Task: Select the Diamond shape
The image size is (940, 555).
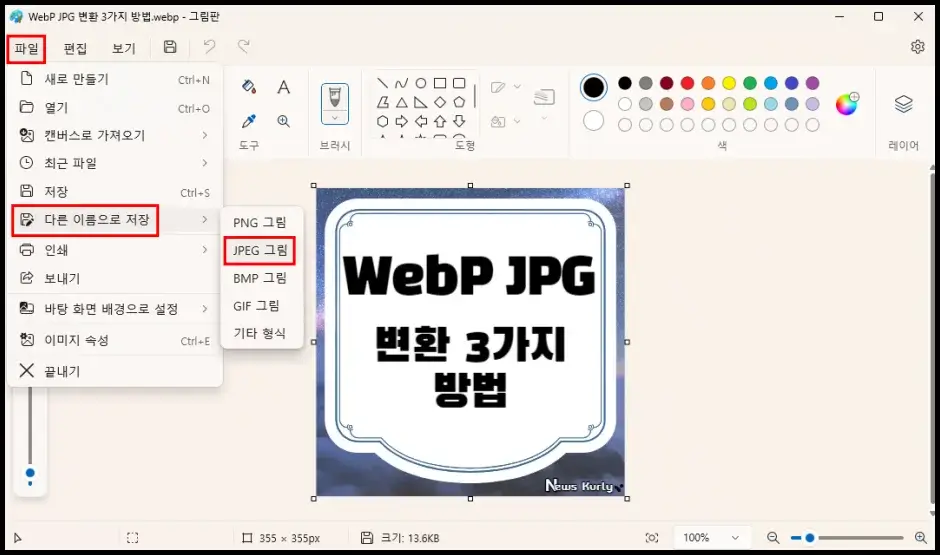Action: [x=440, y=102]
